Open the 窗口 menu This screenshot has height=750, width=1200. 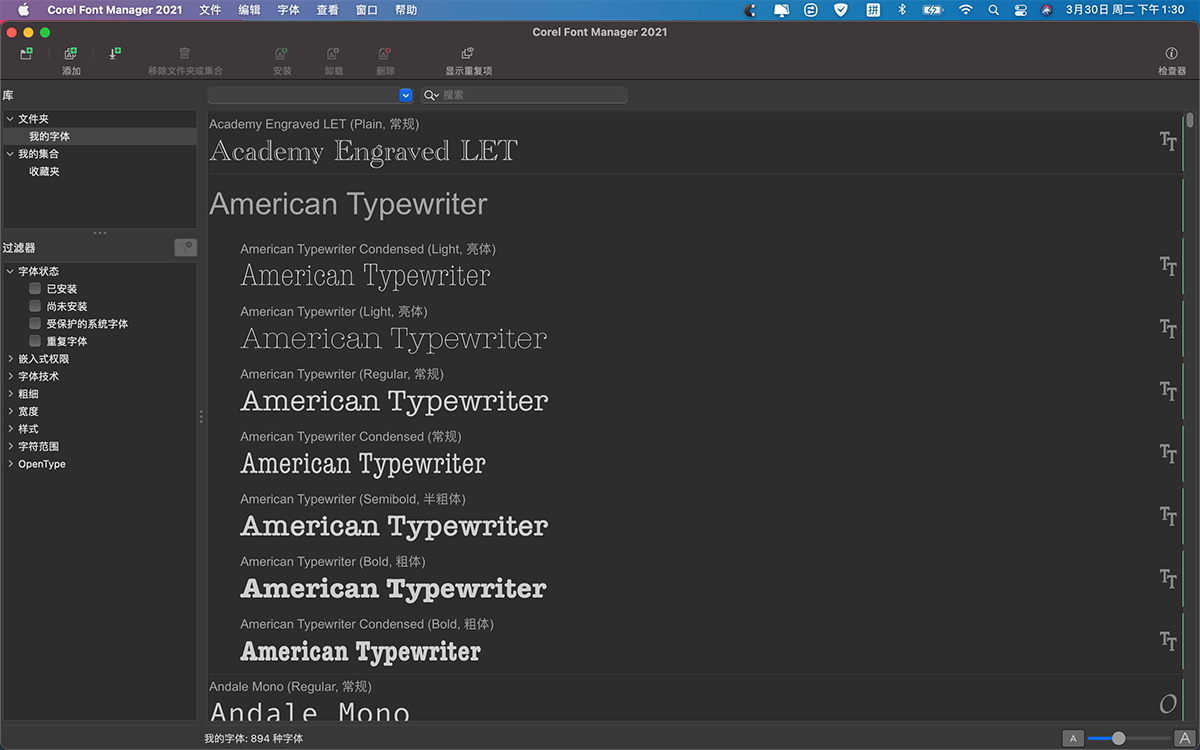point(366,9)
